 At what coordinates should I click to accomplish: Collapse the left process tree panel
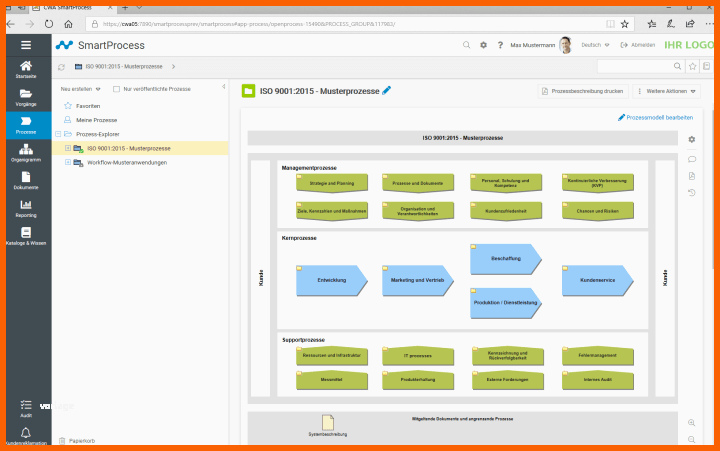(222, 88)
